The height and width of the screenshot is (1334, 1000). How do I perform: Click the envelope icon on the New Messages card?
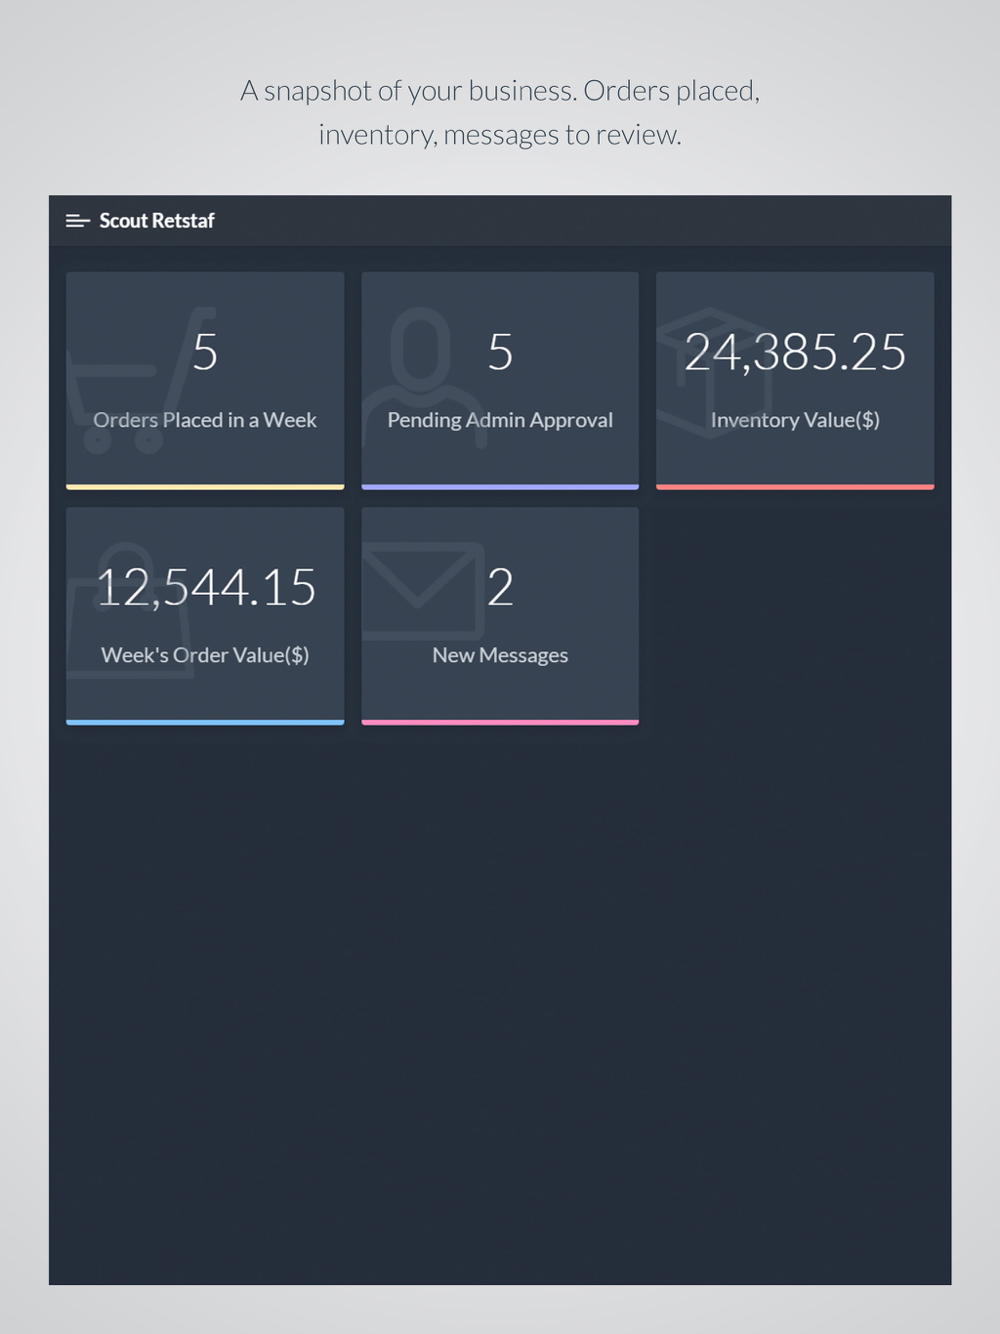point(423,590)
